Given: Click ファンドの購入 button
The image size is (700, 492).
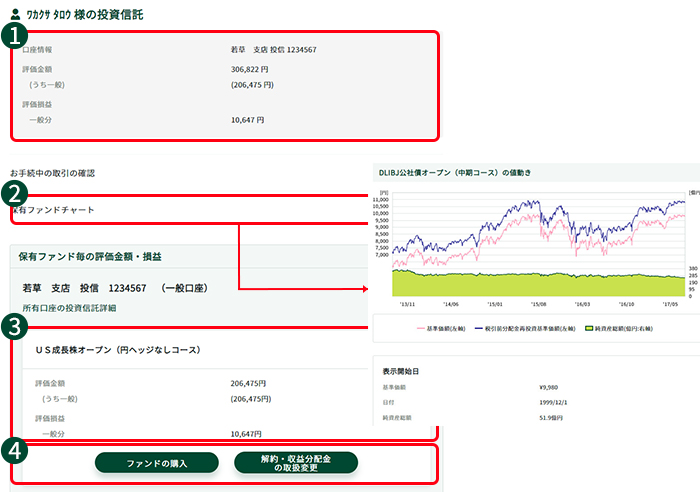Looking at the screenshot, I should 157,463.
